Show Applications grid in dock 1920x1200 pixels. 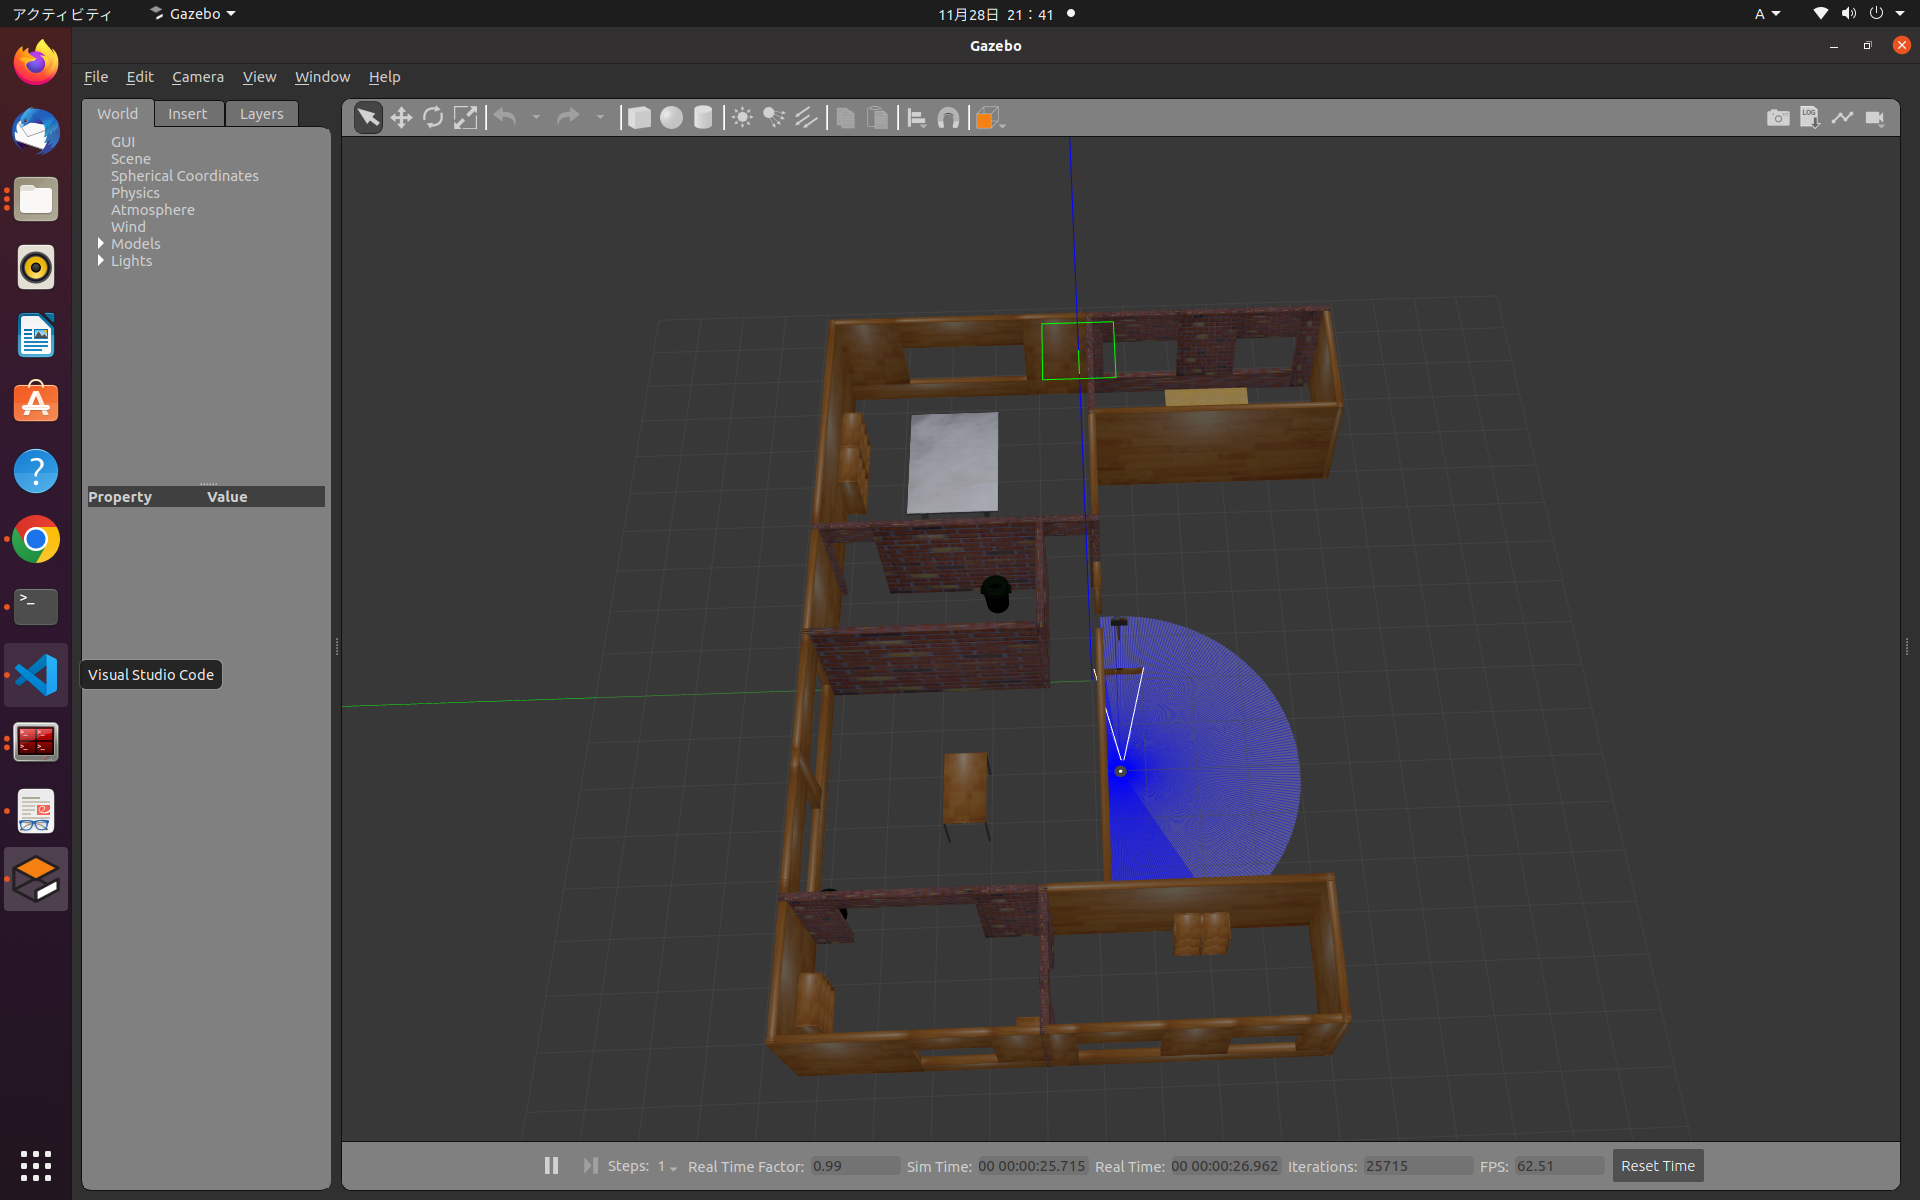pos(36,1165)
